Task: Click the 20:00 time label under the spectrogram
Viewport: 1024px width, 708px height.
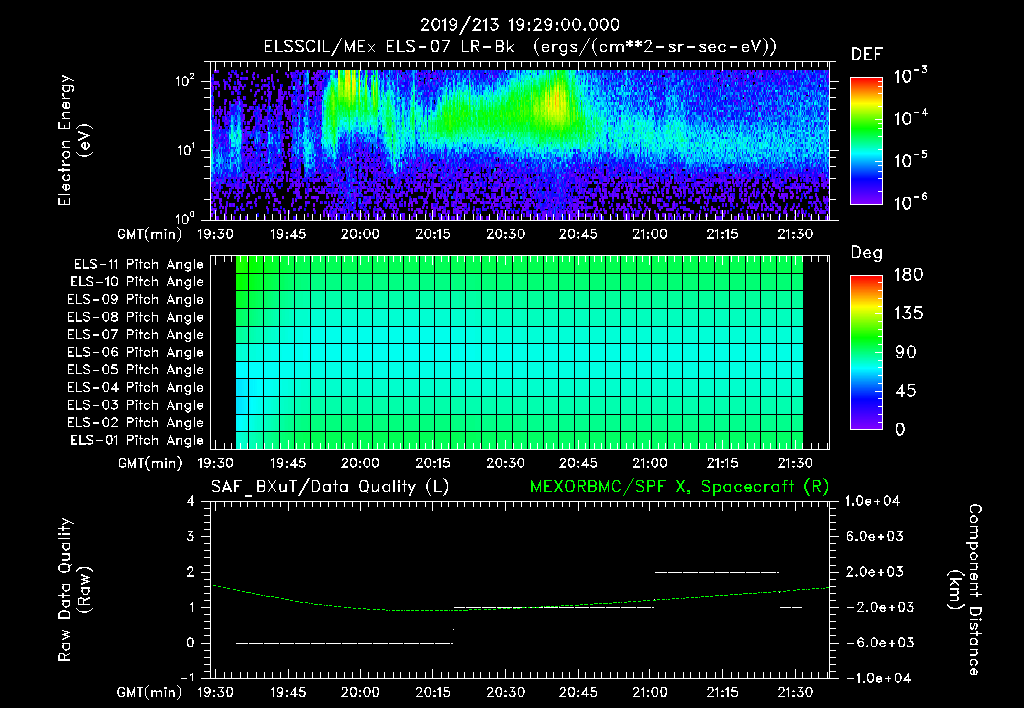Action: click(360, 234)
